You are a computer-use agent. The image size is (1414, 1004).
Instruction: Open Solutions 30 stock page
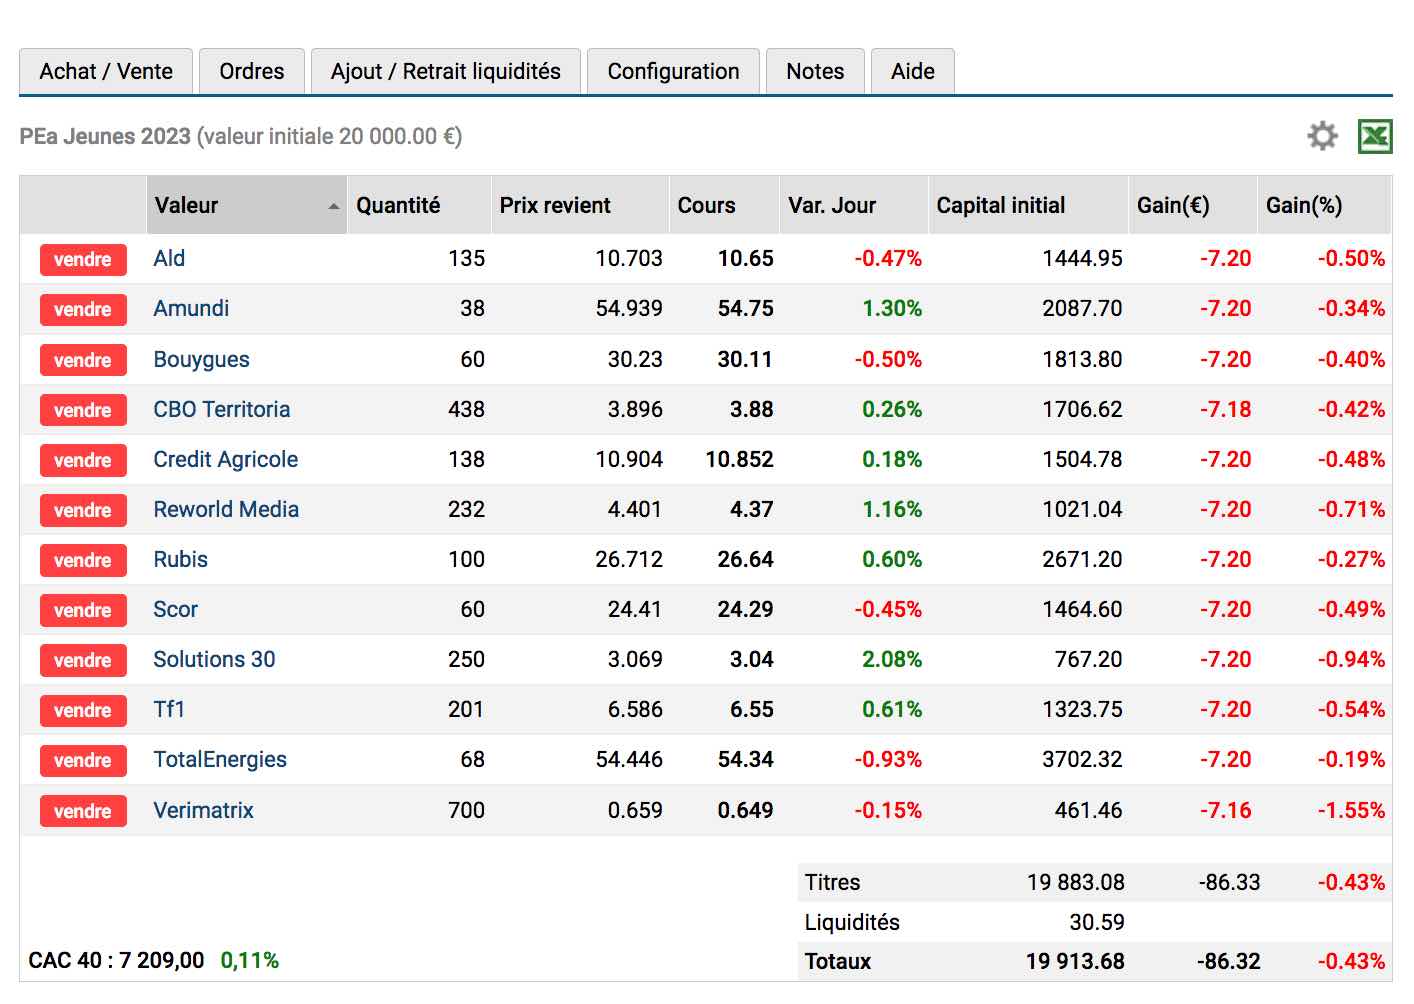point(214,659)
